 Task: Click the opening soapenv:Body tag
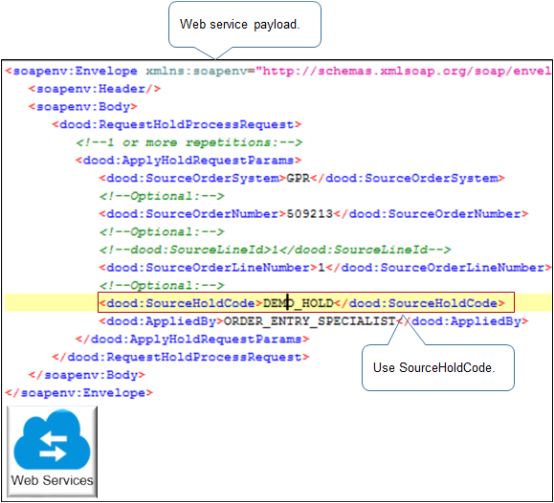coord(83,107)
